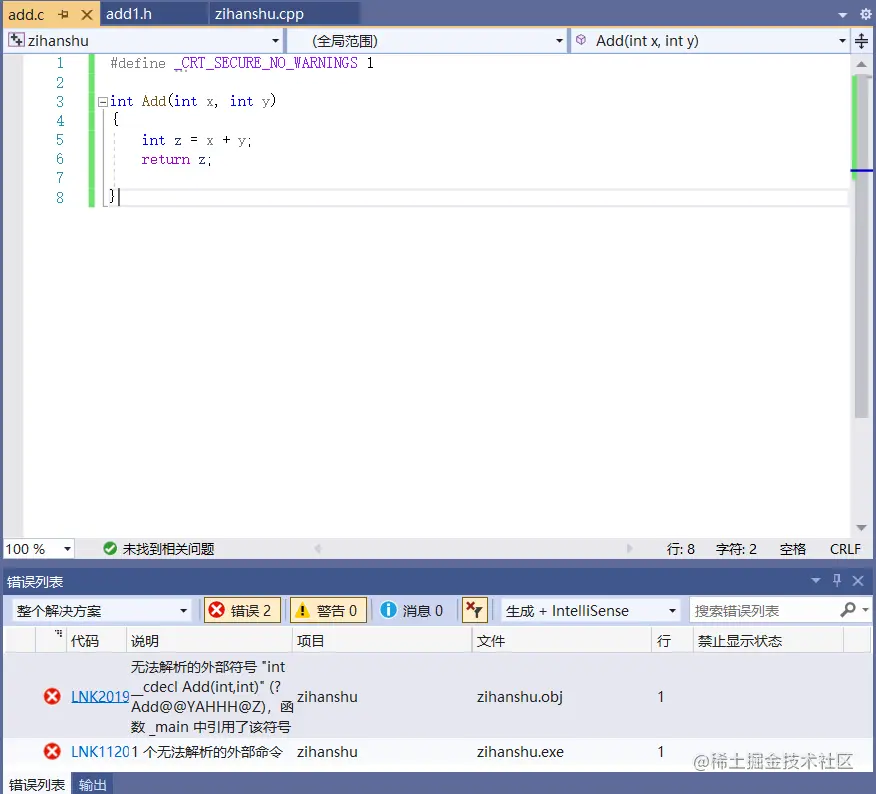The height and width of the screenshot is (794, 876).
Task: Click line number 5 in the gutter
Action: (60, 140)
